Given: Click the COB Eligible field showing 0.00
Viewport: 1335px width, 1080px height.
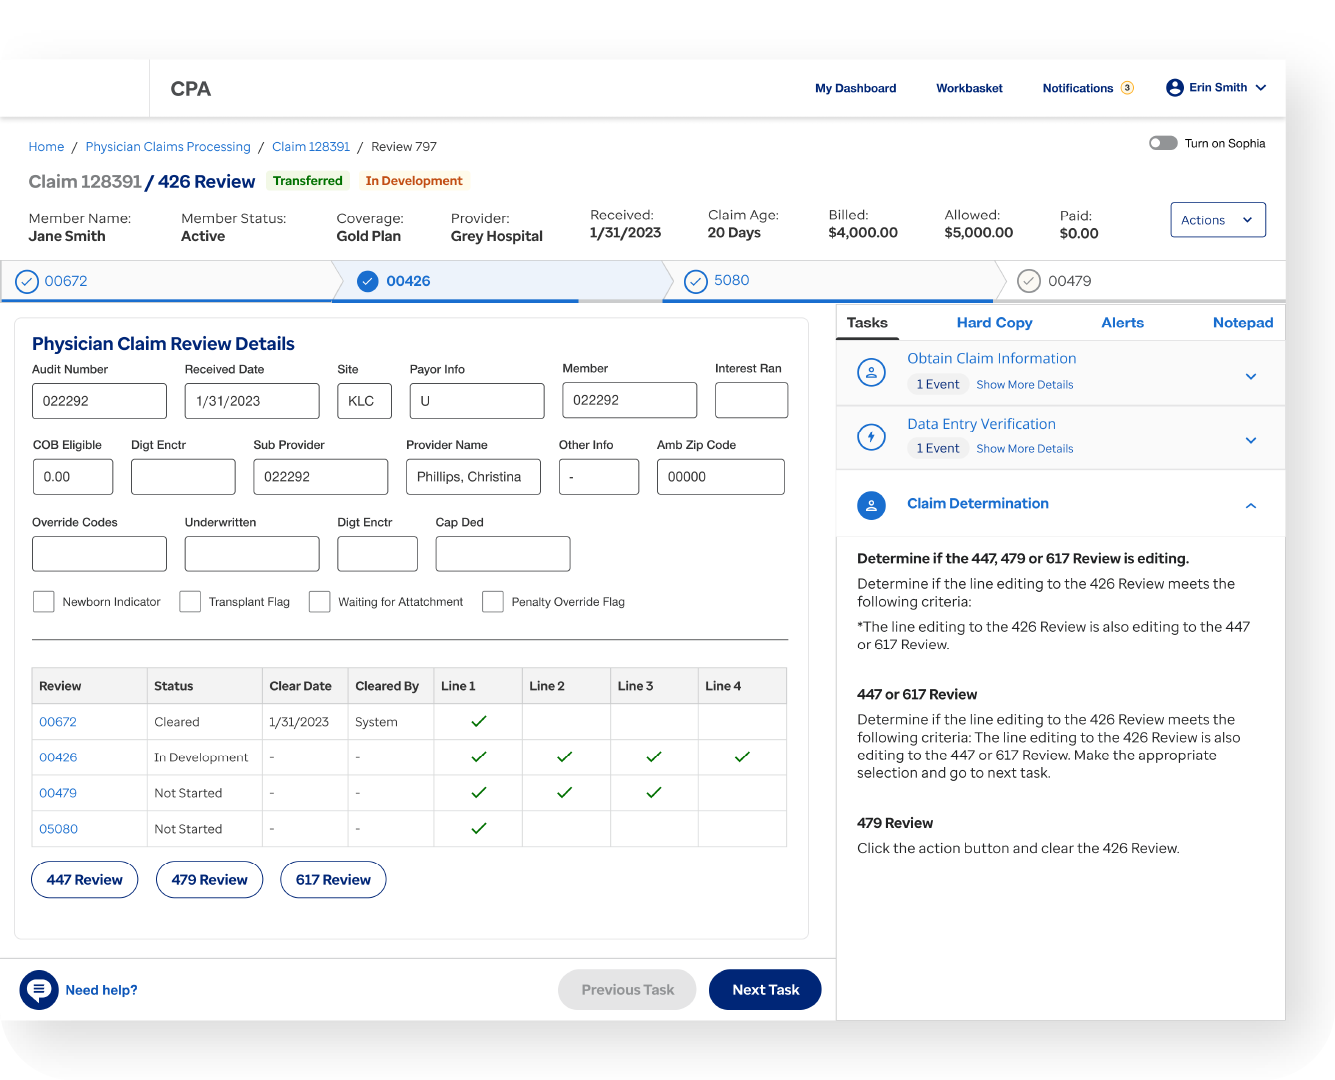Looking at the screenshot, I should 73,477.
